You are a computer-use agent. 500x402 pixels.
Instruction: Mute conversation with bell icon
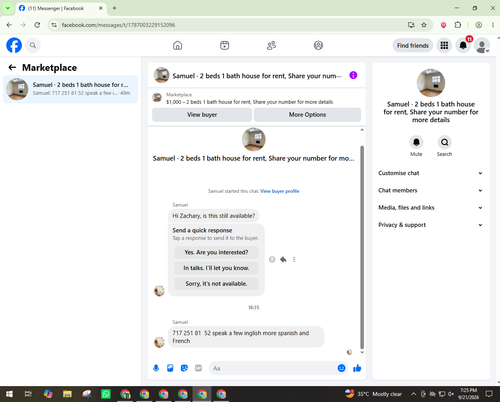416,142
